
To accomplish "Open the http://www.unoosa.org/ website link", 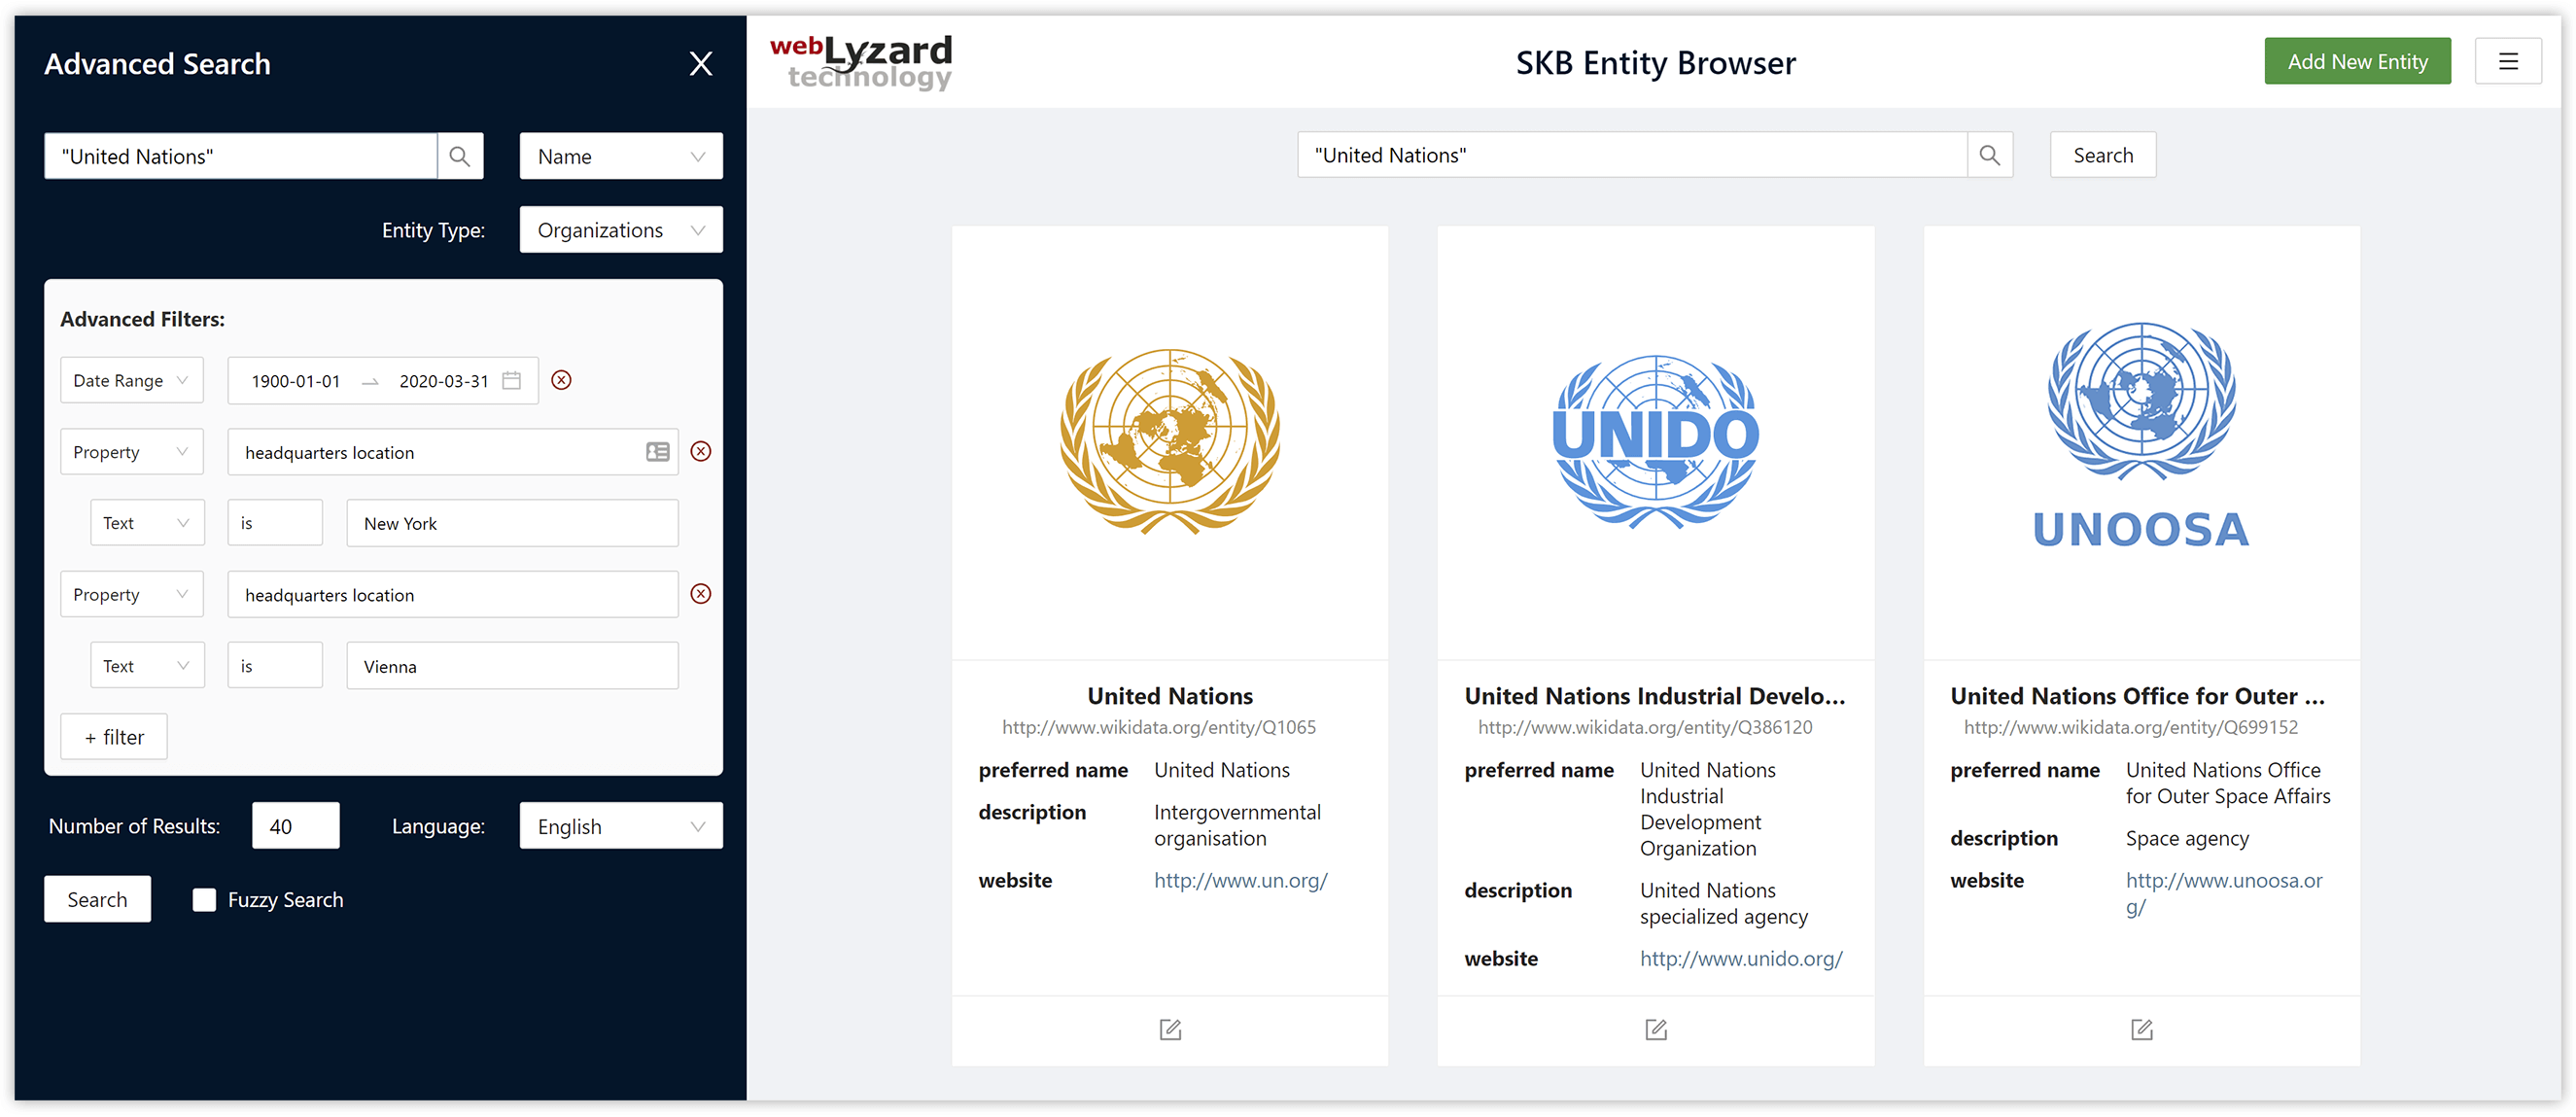I will pyautogui.click(x=2223, y=893).
